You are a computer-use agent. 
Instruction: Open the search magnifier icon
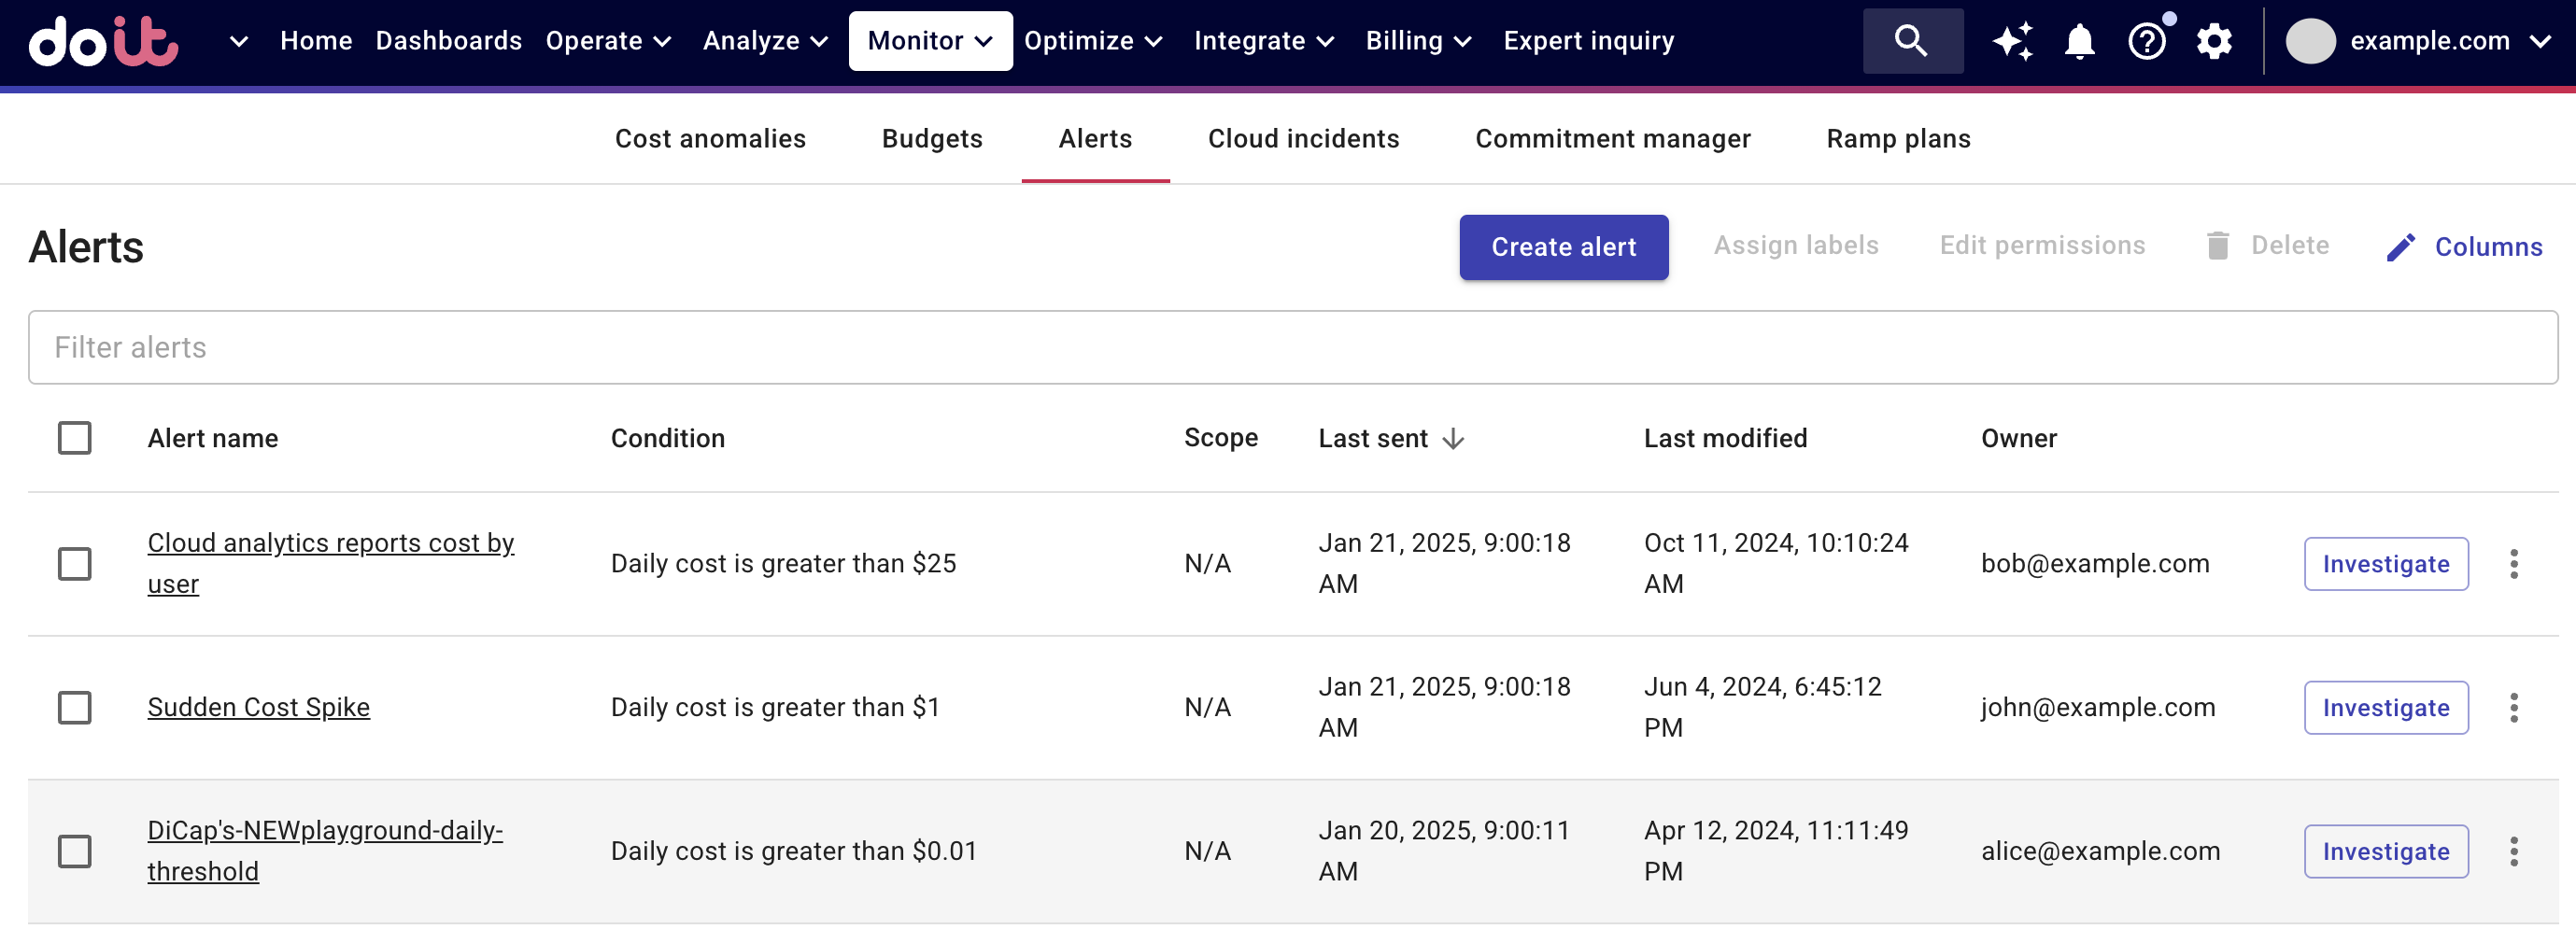coord(1911,41)
